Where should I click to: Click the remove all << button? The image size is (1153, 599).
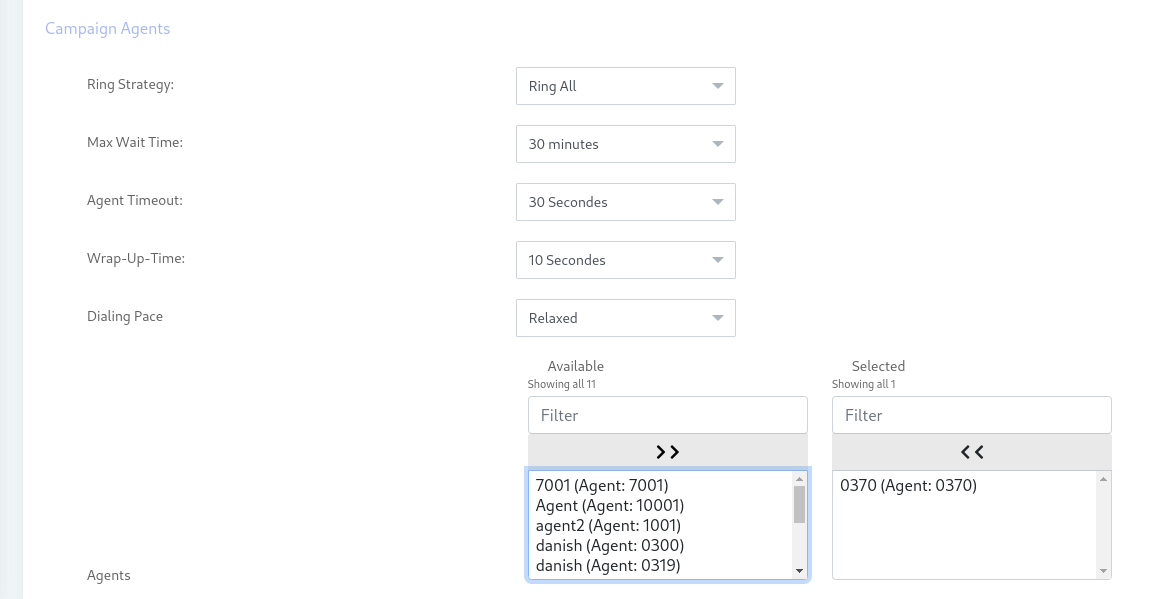coord(971,452)
